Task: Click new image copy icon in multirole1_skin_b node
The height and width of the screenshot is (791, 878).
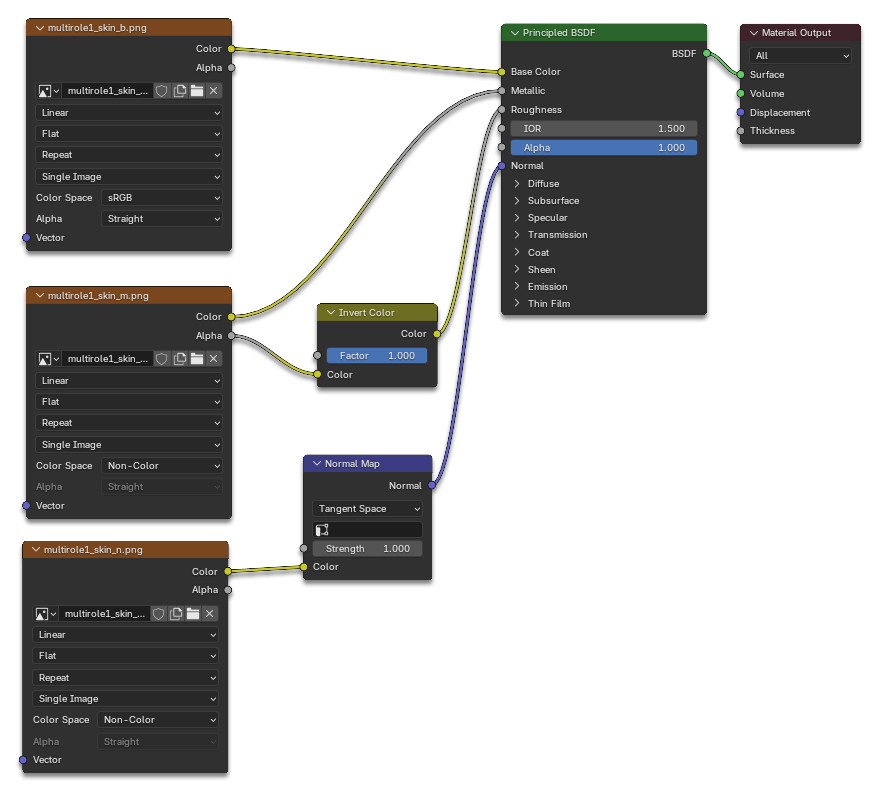Action: tap(180, 91)
